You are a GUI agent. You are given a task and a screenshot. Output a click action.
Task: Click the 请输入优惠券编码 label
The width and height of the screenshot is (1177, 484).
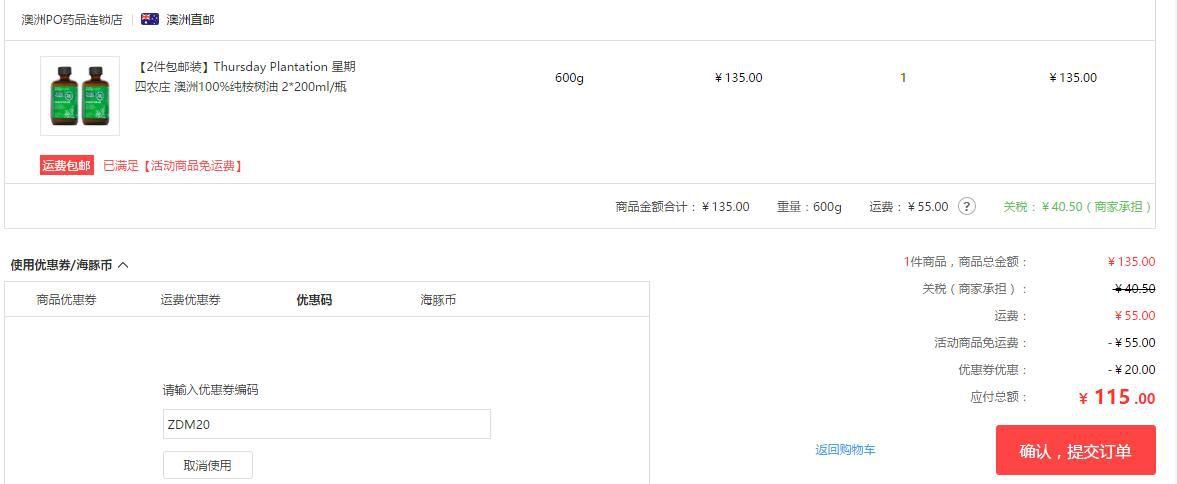pos(211,390)
